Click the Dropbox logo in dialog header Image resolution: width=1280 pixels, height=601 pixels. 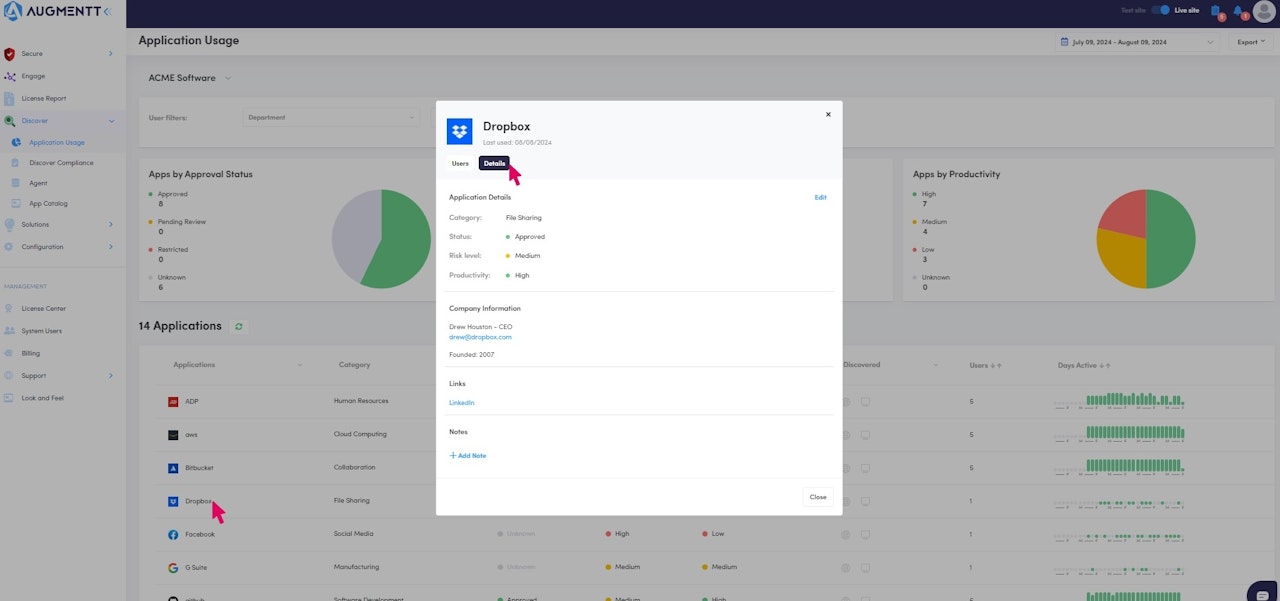tap(460, 131)
